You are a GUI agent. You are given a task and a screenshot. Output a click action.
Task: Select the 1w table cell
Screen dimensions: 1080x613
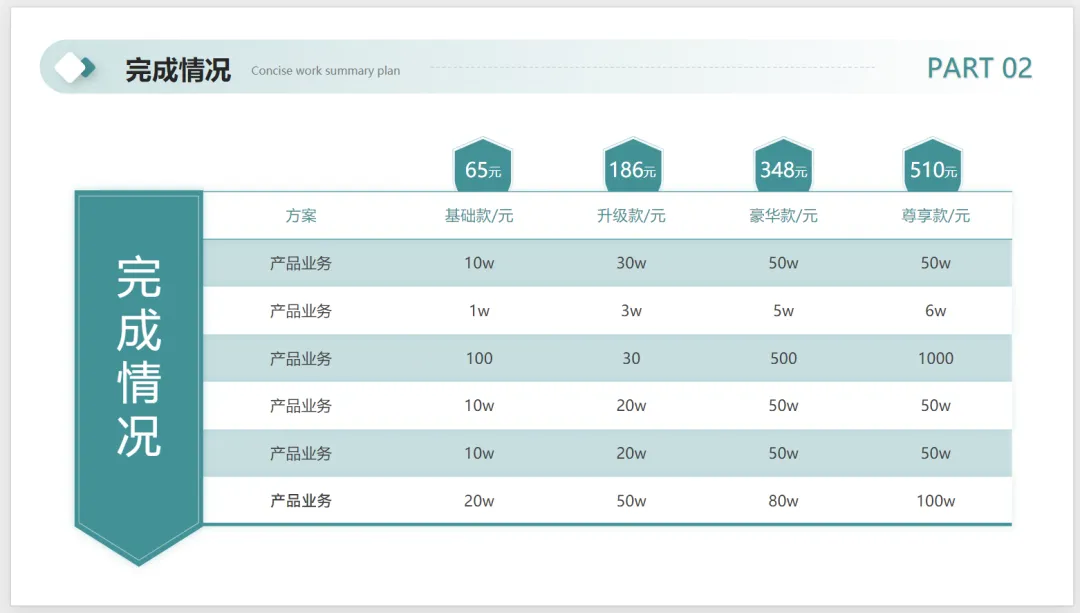pyautogui.click(x=479, y=311)
